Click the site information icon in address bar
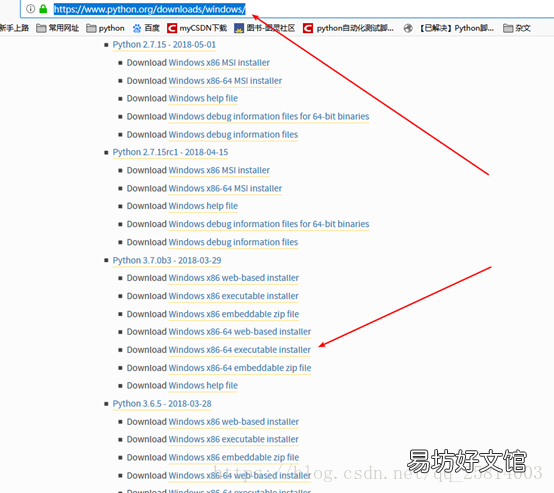Viewport: 554px width, 493px height. tap(31, 9)
